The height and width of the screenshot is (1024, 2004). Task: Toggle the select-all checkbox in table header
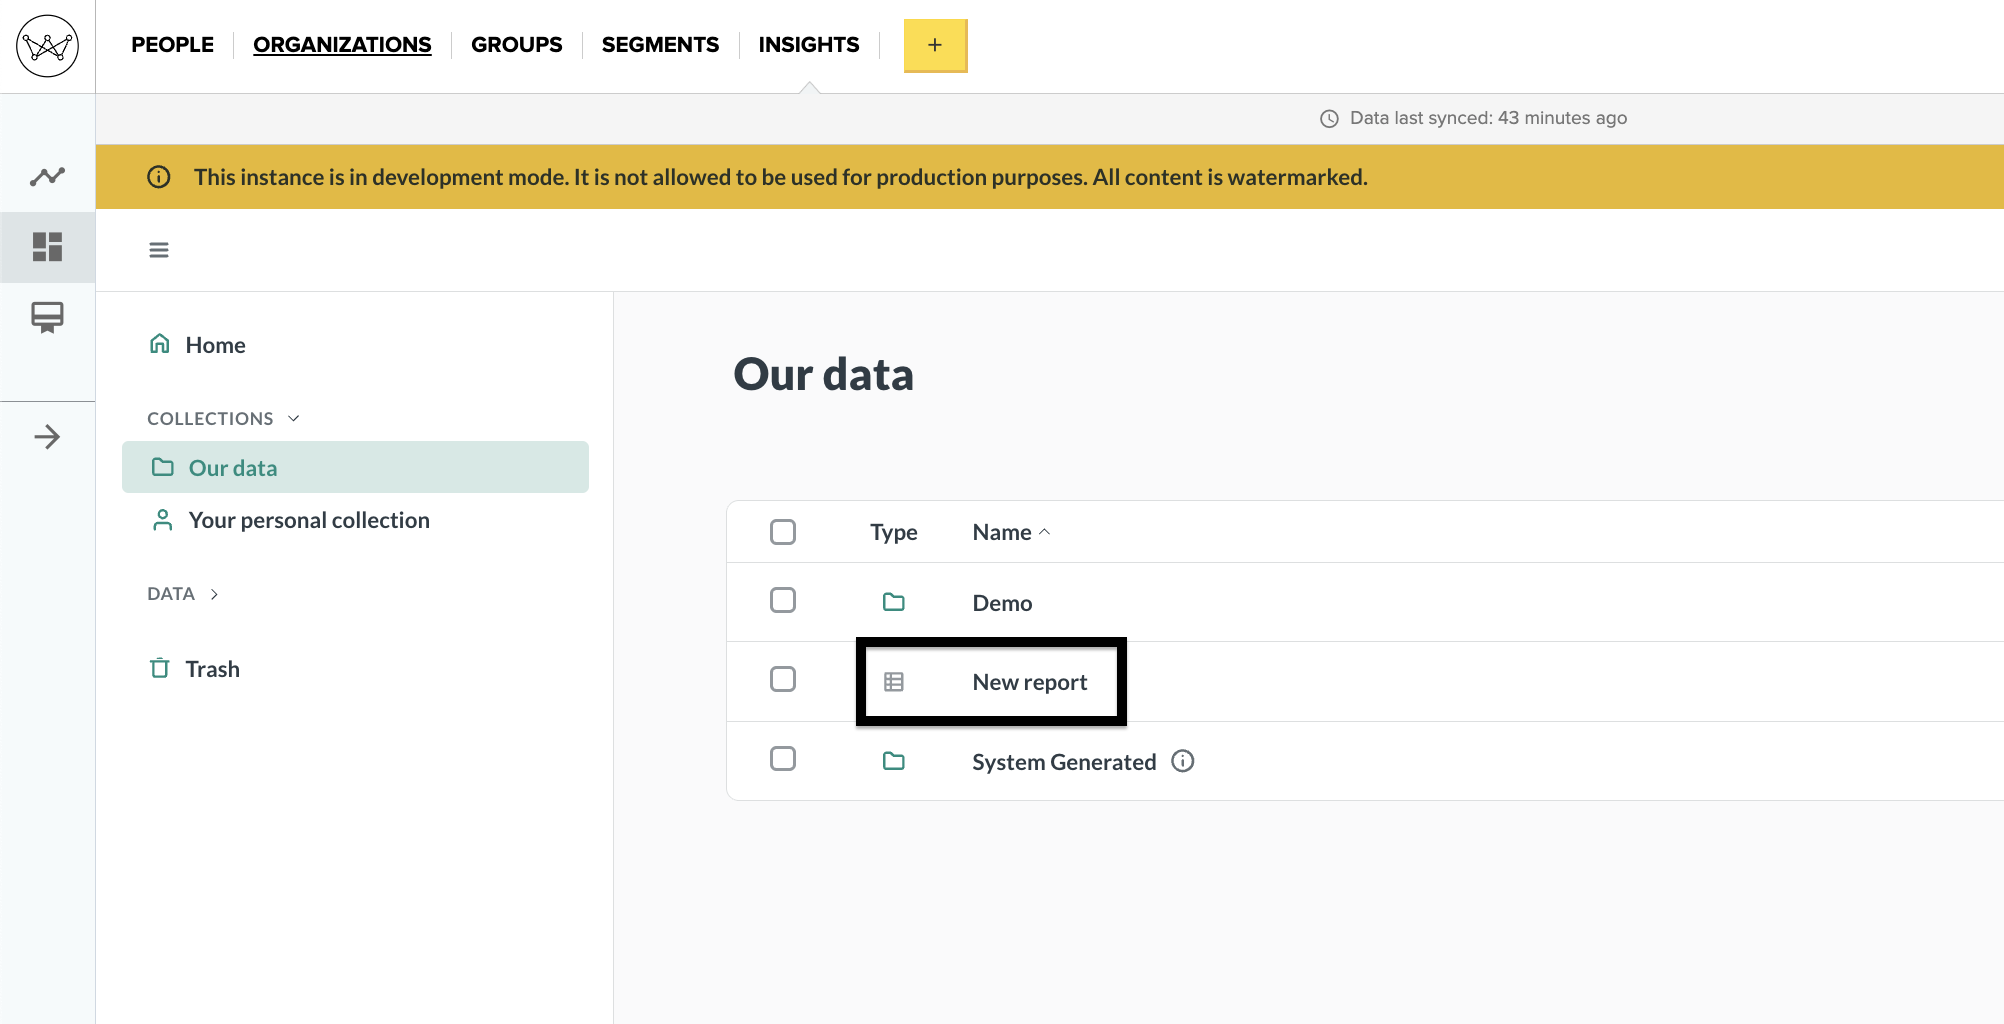[x=783, y=532]
